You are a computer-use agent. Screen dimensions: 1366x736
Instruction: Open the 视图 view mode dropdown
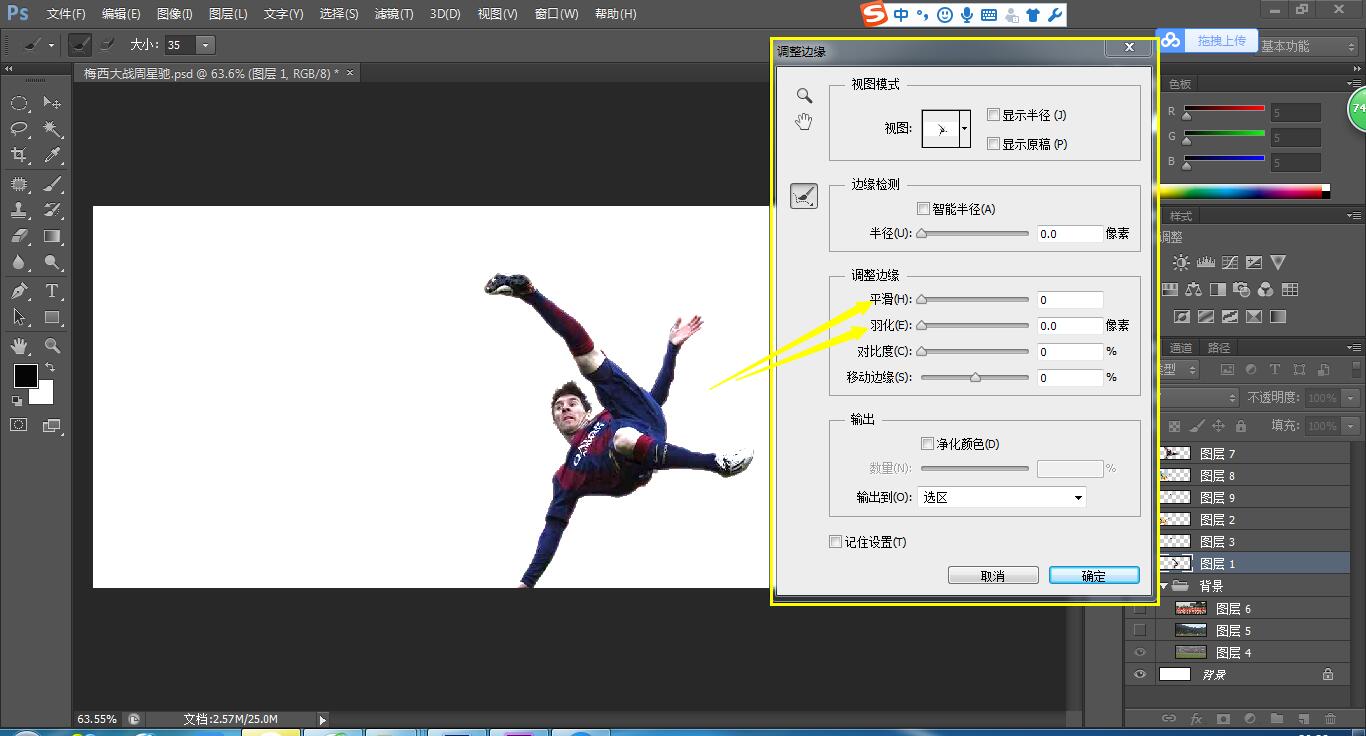(x=964, y=130)
